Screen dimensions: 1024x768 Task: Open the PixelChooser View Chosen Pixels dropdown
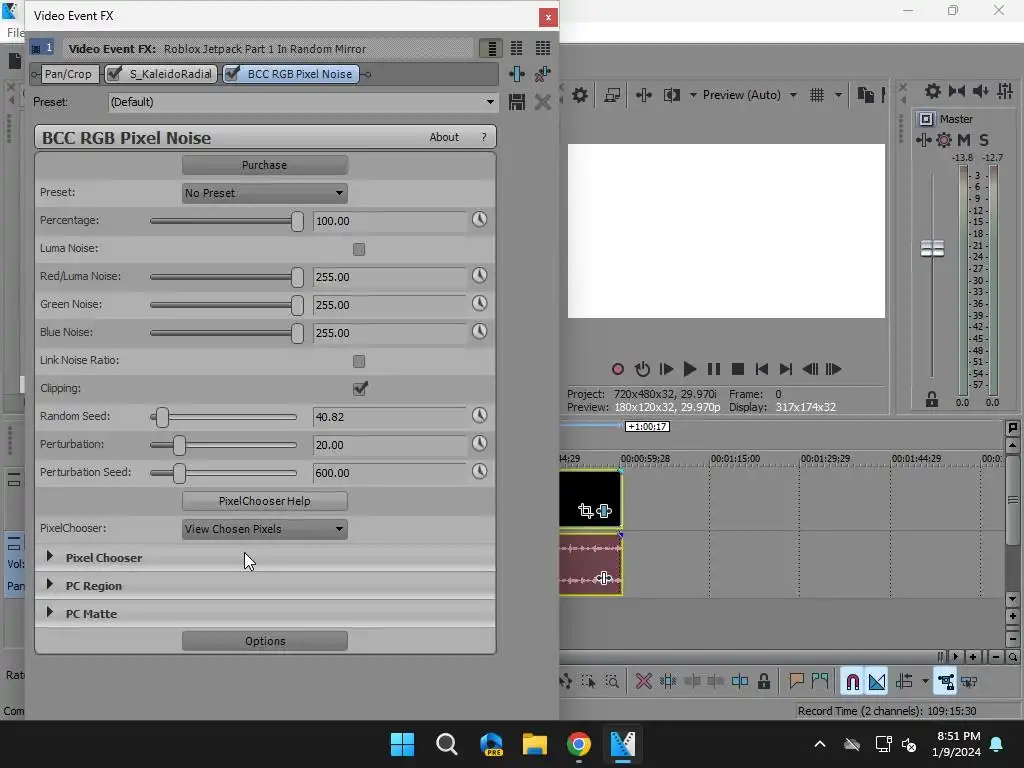(264, 529)
